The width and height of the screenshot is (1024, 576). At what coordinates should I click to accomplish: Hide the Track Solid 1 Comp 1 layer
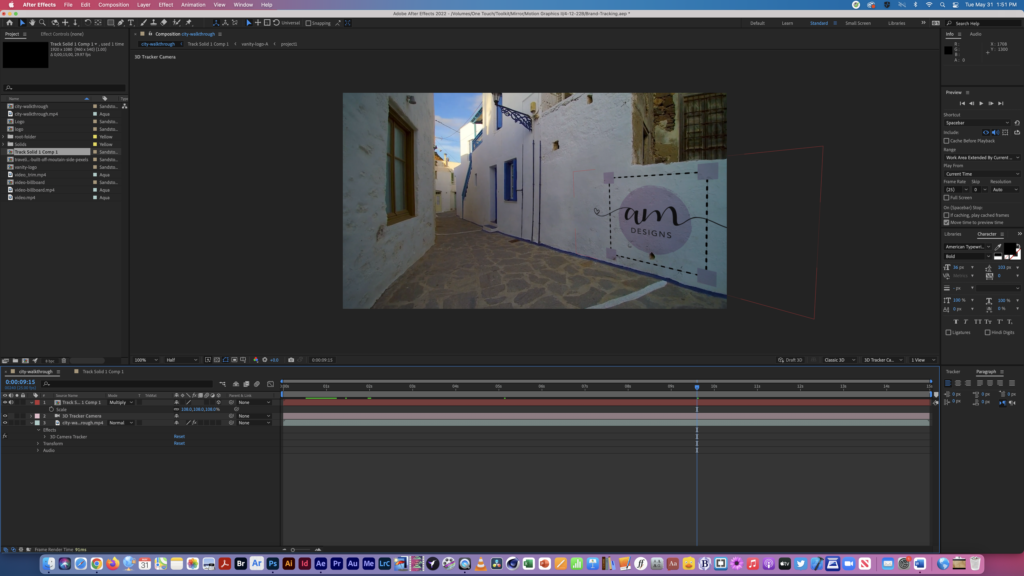click(5, 402)
